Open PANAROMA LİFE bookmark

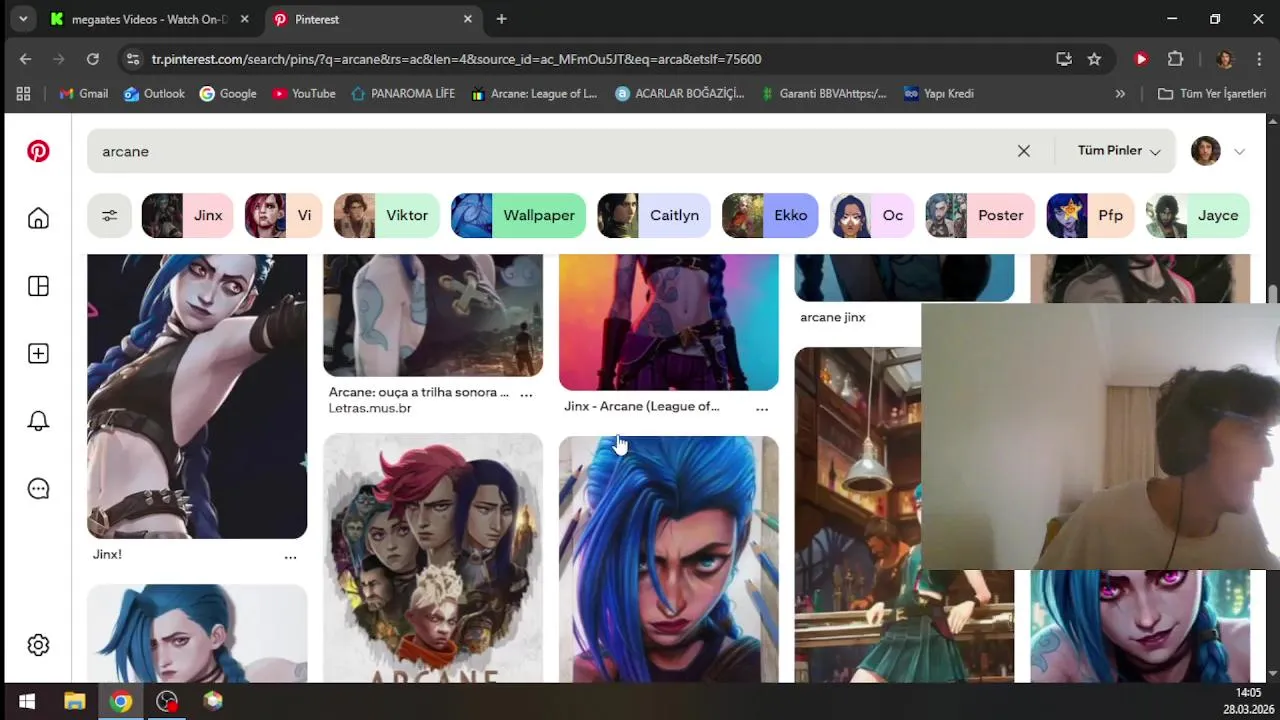[x=403, y=93]
